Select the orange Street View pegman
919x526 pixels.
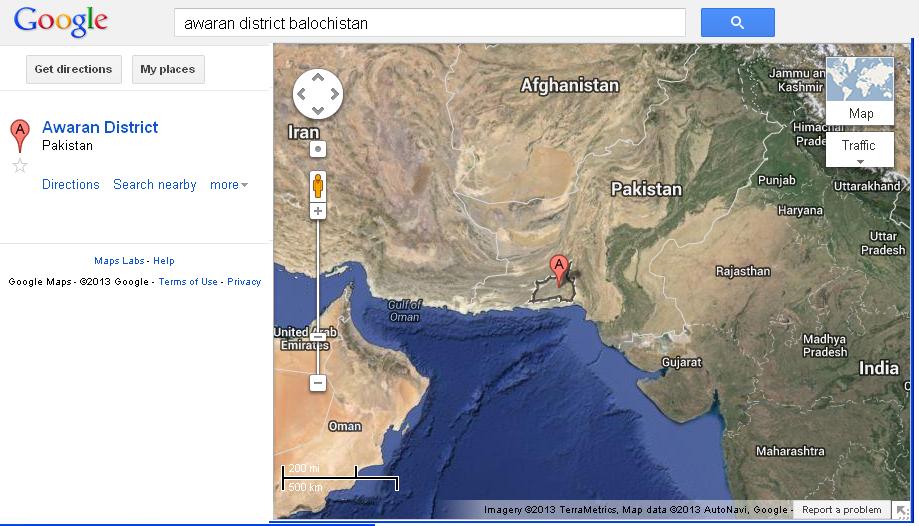coord(318,186)
